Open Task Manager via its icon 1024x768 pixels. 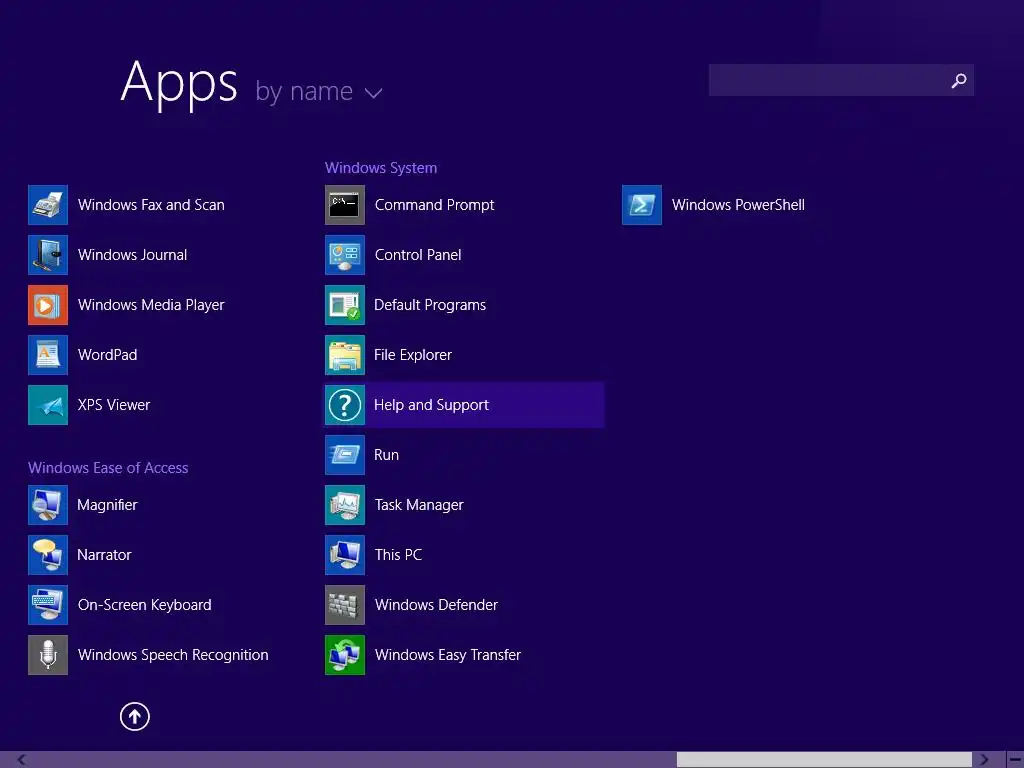click(345, 505)
